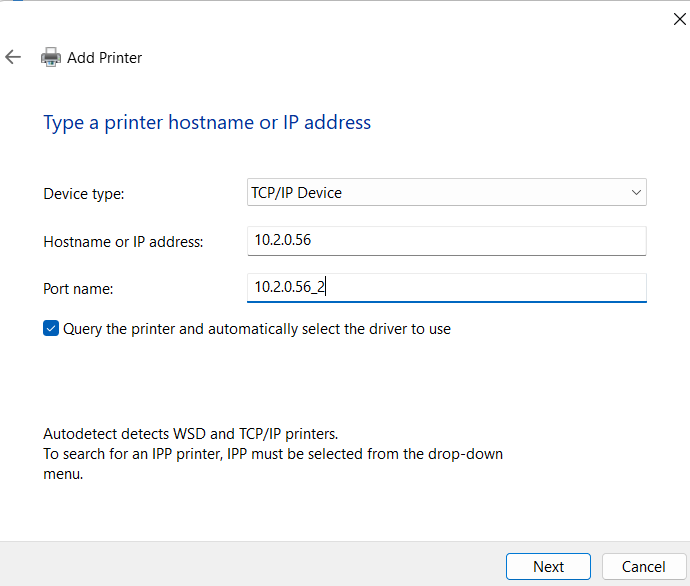Close the Add Printer dialog

tap(679, 19)
